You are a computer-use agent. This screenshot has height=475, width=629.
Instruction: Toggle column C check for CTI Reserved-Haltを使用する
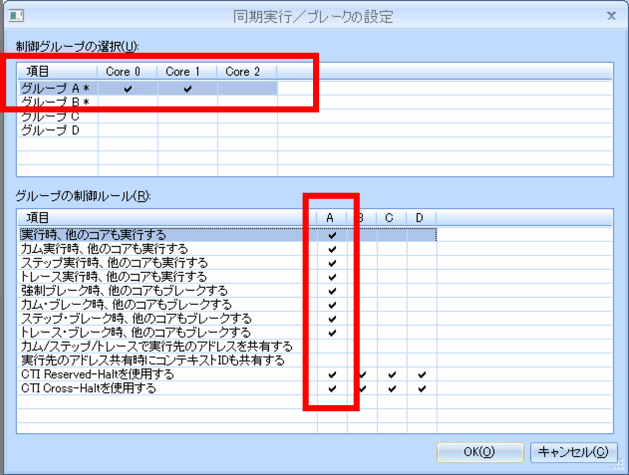(392, 375)
